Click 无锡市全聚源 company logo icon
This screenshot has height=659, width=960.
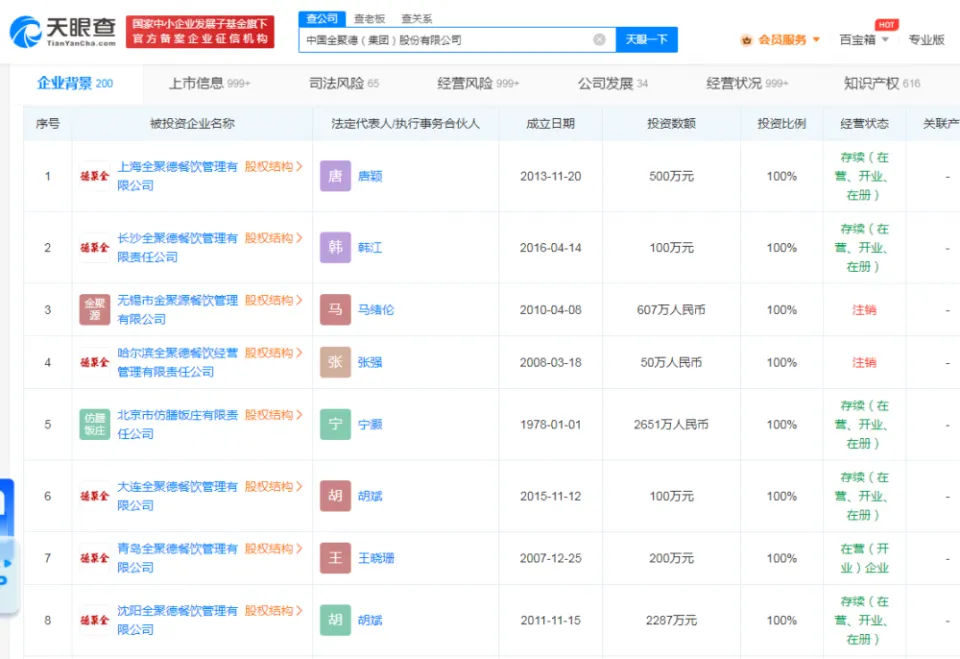95,310
